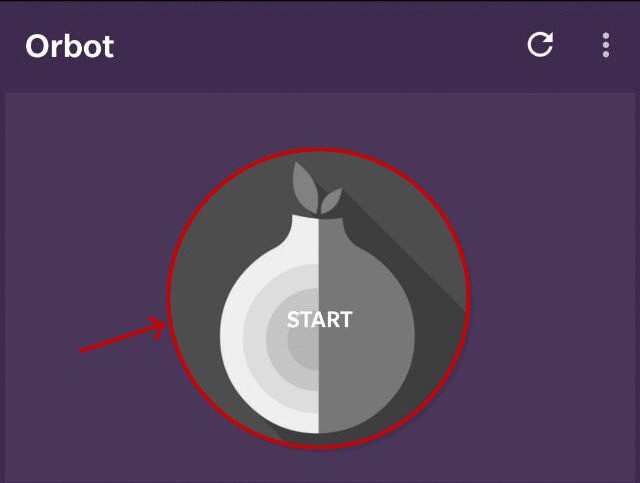This screenshot has width=640, height=483.
Task: Tap the refresh icon in the toolbar
Action: [x=540, y=45]
